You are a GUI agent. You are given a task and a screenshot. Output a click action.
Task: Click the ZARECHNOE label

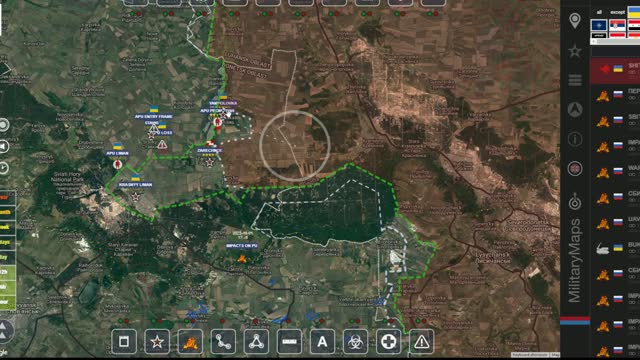(209, 150)
